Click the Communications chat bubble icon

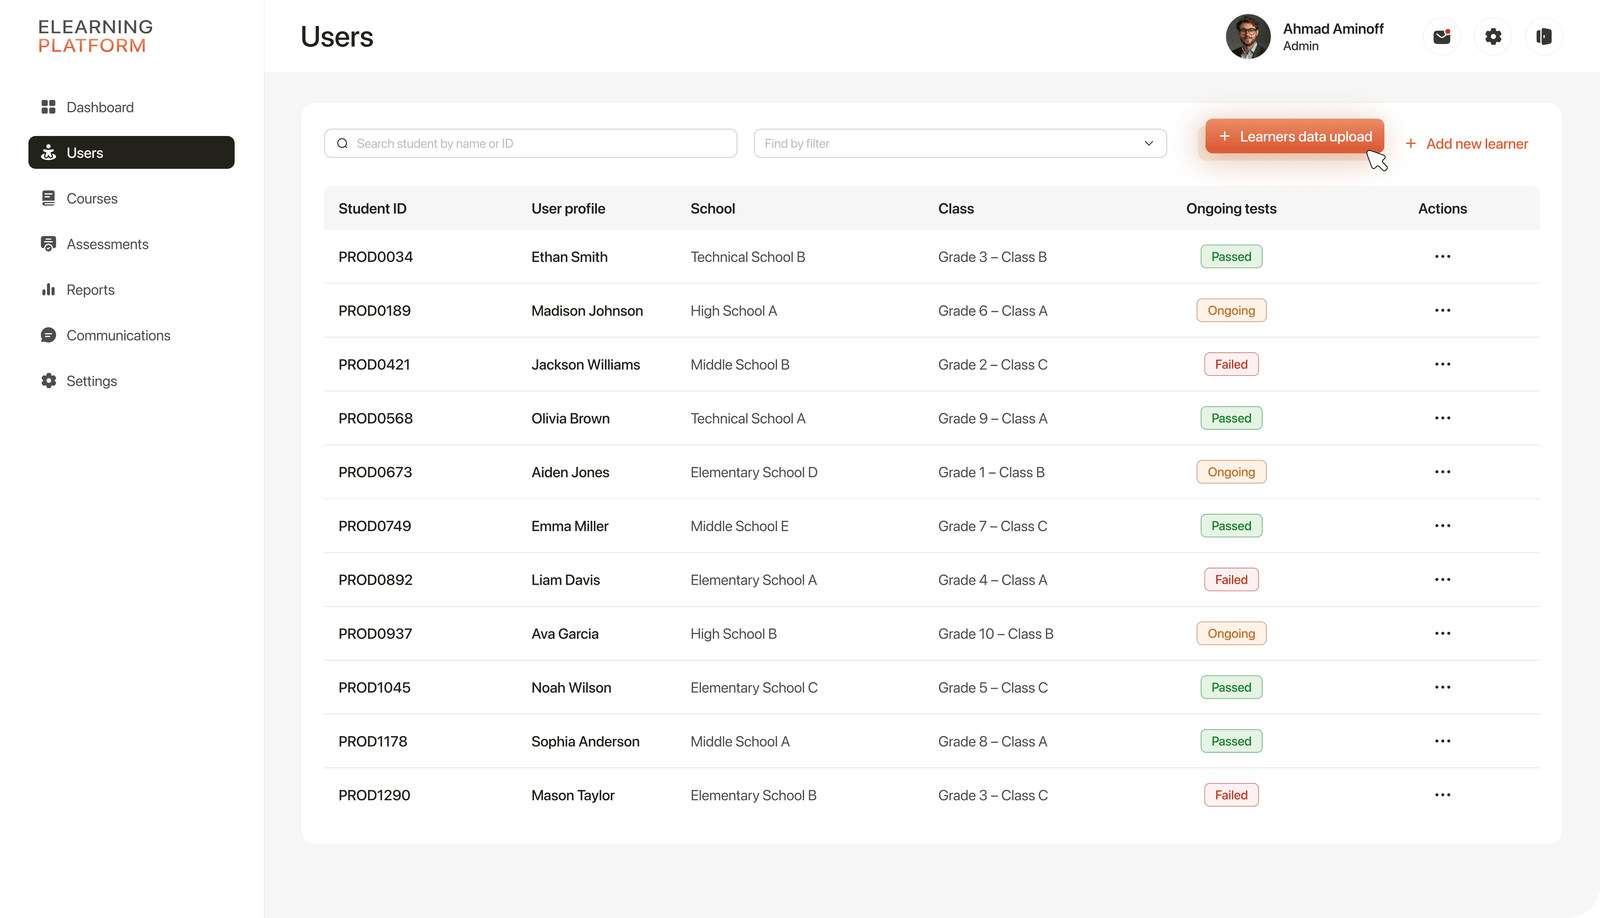(48, 335)
